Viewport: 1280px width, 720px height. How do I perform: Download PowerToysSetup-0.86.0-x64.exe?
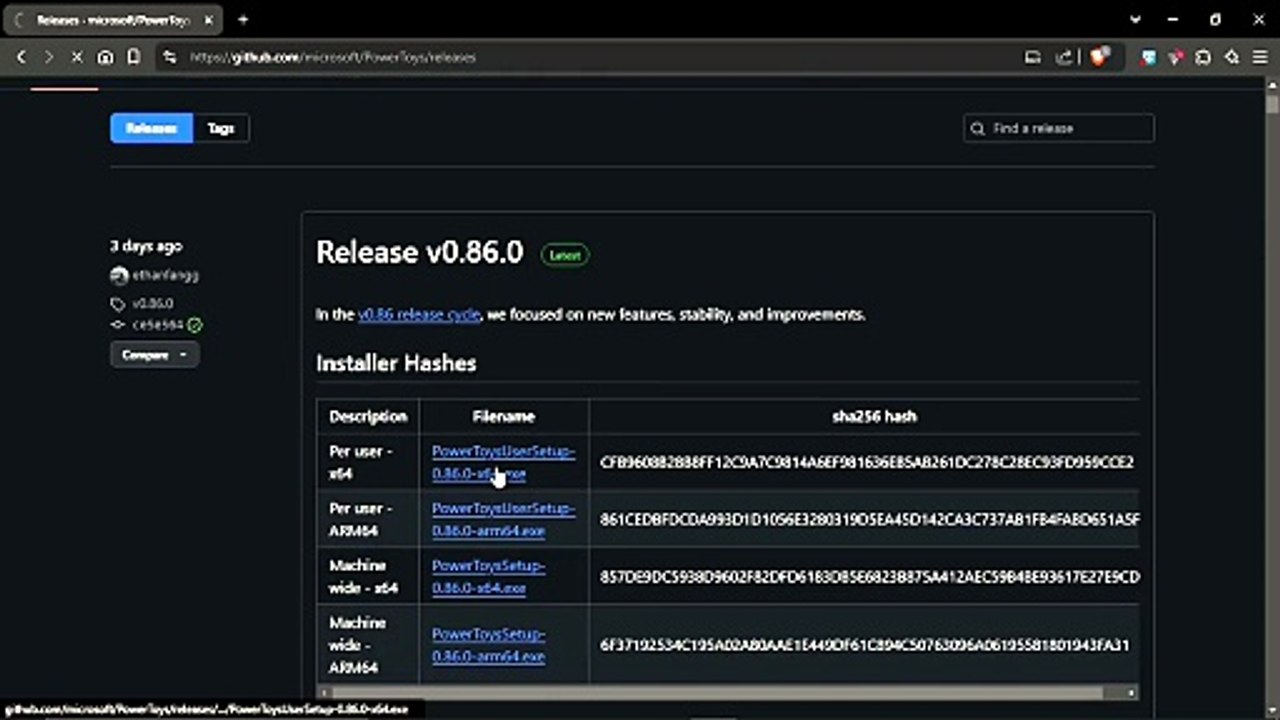(x=488, y=576)
